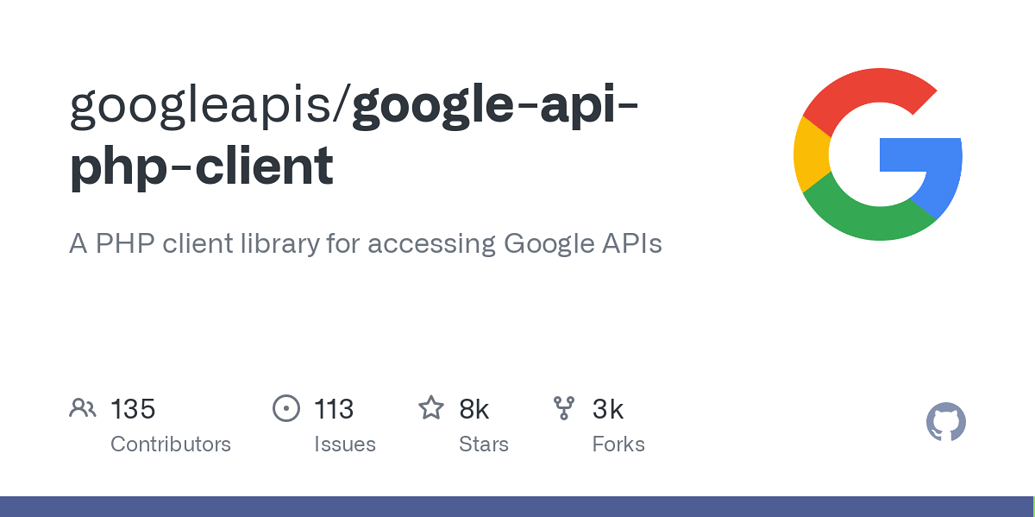Select the 113 issues count
Screen dimensions: 1035x517
[334, 409]
